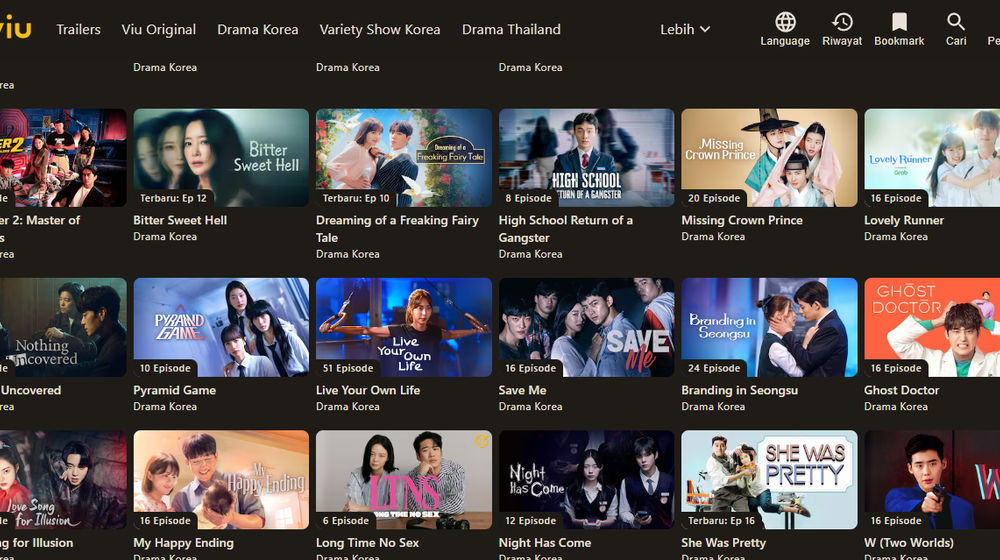Click 'Drama Korea' label under Bitter Sweet Hell

[x=165, y=237]
